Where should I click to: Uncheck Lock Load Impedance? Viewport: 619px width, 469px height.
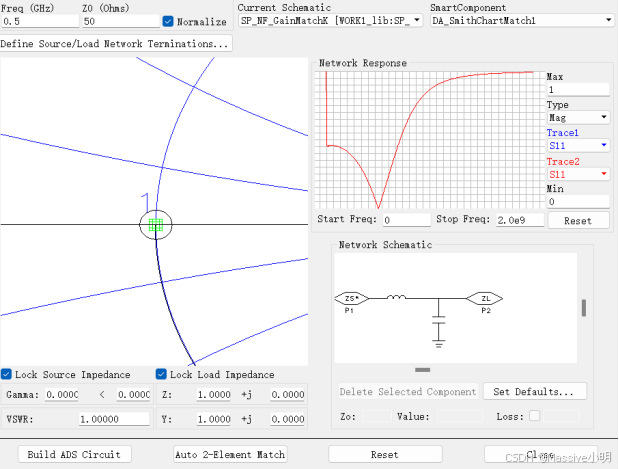point(161,374)
